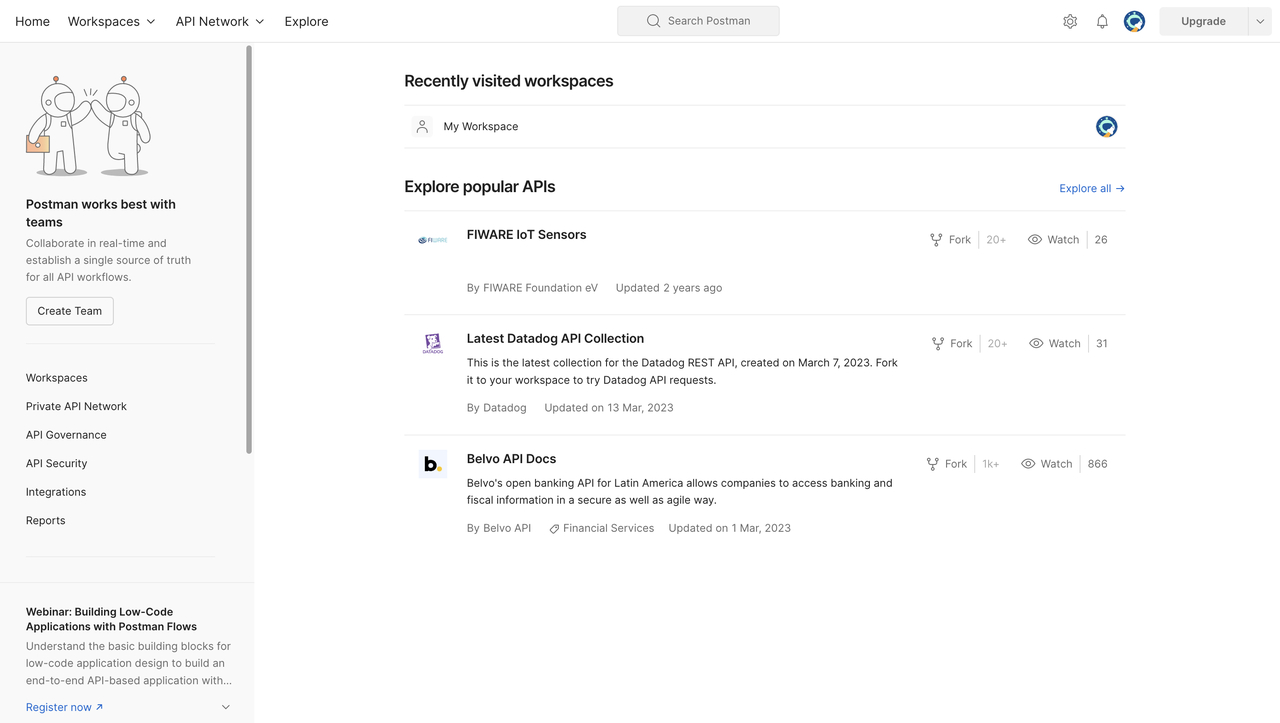This screenshot has width=1280, height=723.
Task: Click the Datadog collection logo
Action: pos(432,344)
